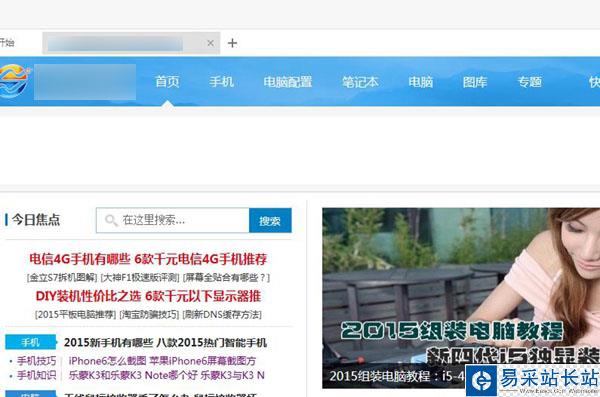Open the 图库 navigation item
The width and height of the screenshot is (600, 397).
pos(475,82)
